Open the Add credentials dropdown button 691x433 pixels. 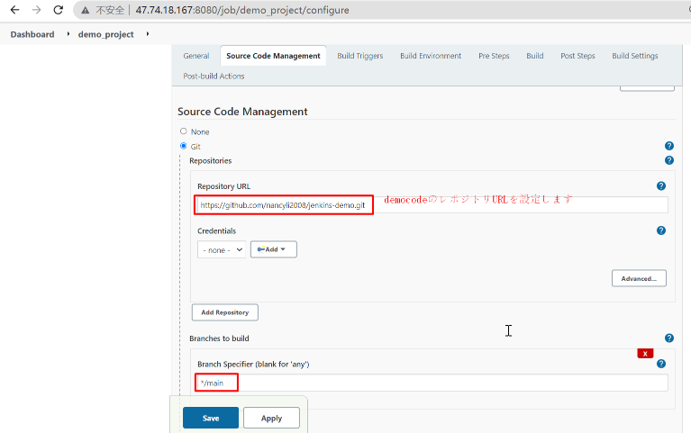coord(273,249)
